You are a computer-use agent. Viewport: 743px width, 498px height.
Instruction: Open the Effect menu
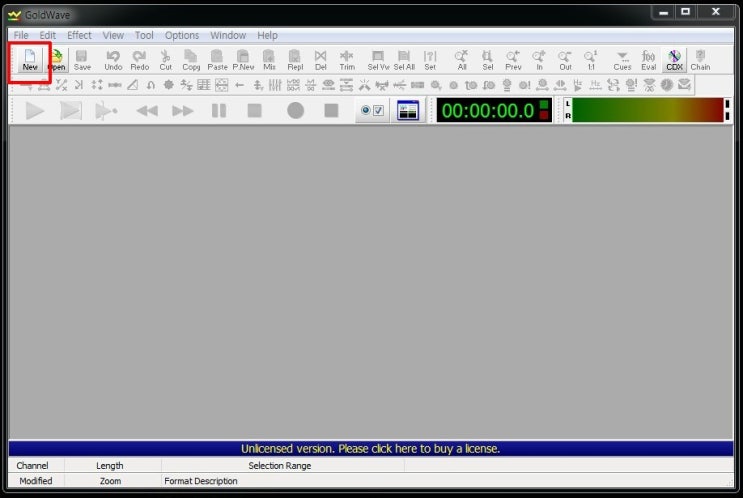(79, 35)
